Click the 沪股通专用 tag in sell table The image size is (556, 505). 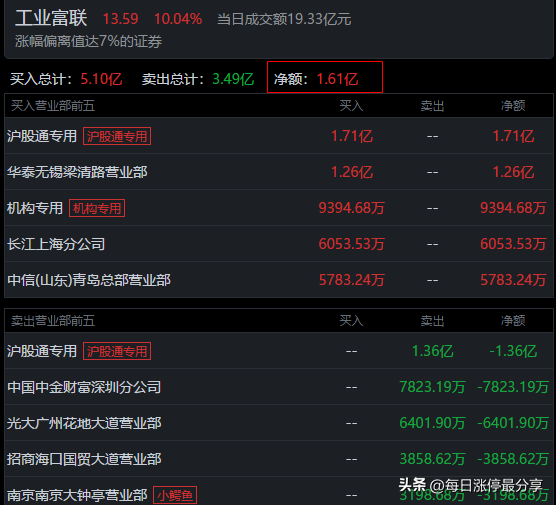point(117,351)
